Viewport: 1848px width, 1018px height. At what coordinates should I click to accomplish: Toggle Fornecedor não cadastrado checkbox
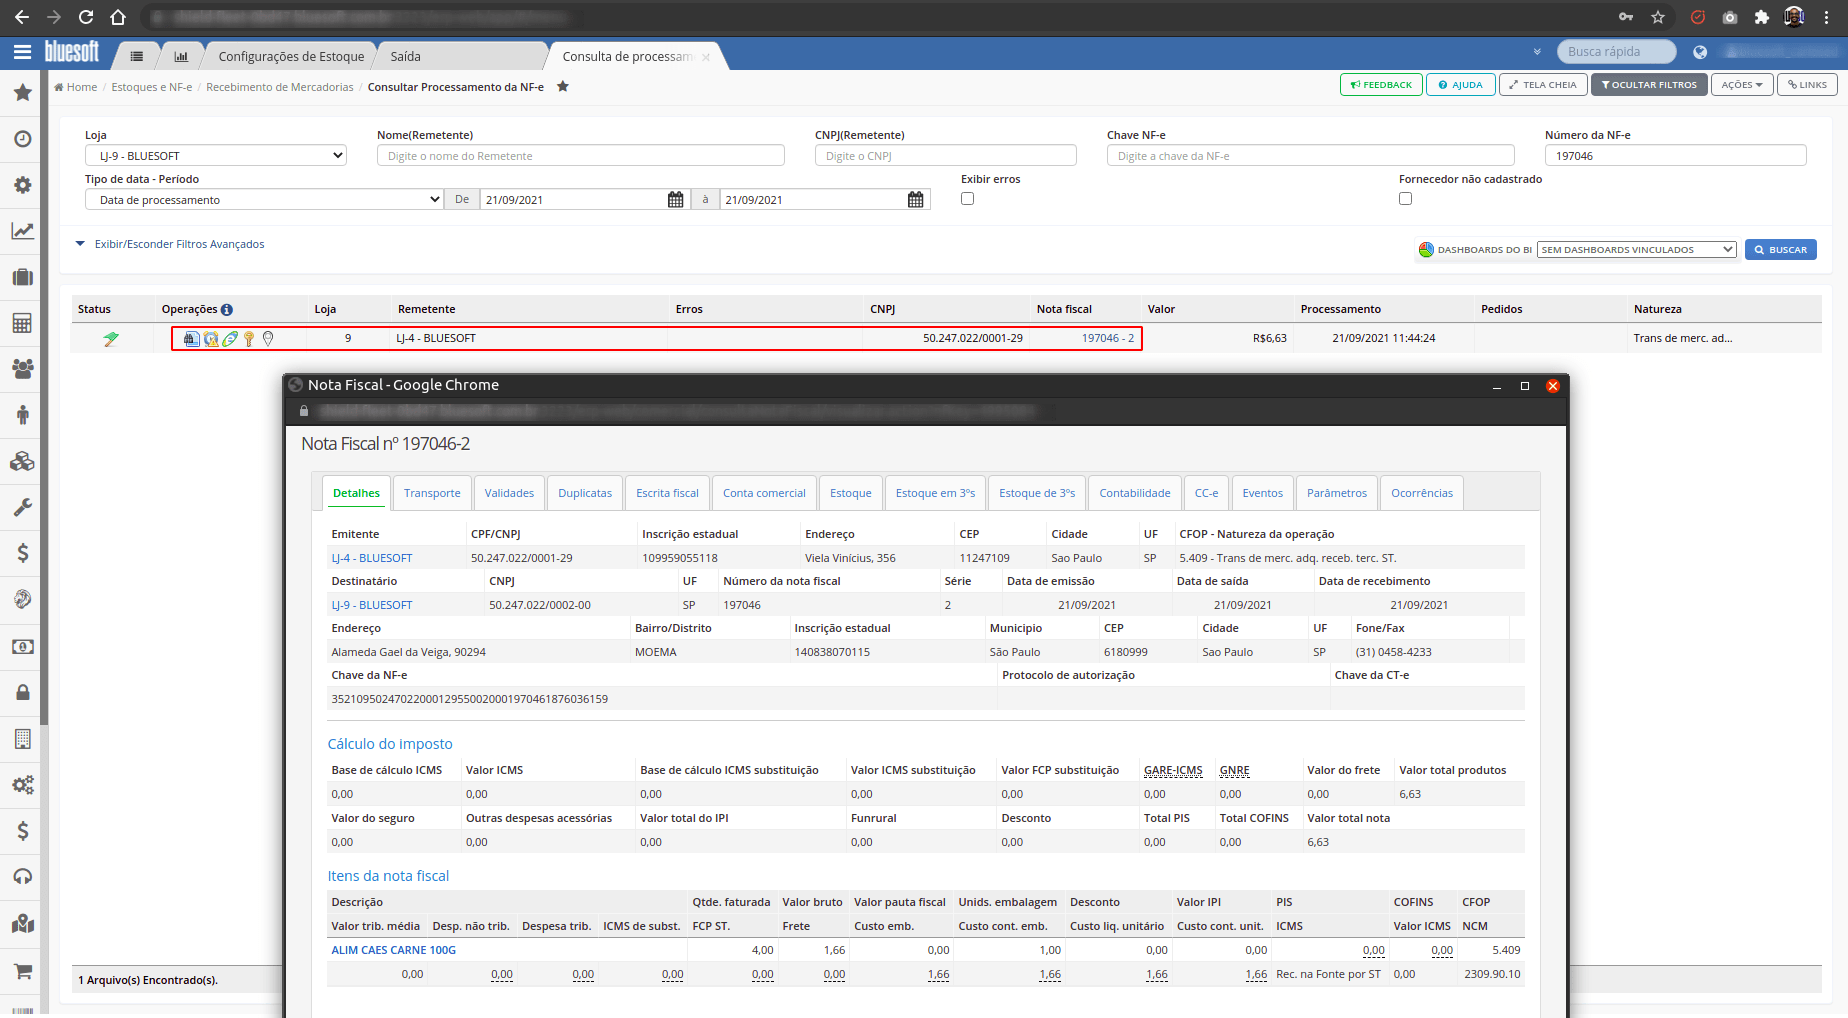pos(1405,199)
